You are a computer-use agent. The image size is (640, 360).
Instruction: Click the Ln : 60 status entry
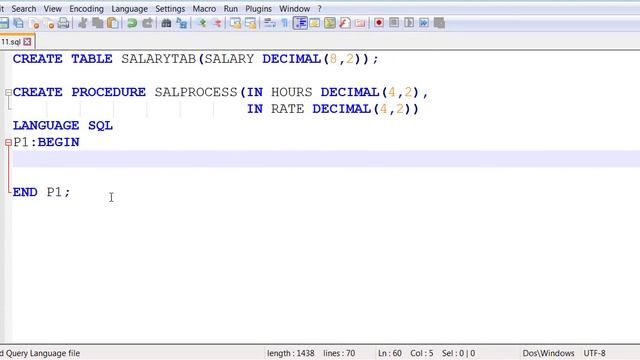pyautogui.click(x=390, y=353)
